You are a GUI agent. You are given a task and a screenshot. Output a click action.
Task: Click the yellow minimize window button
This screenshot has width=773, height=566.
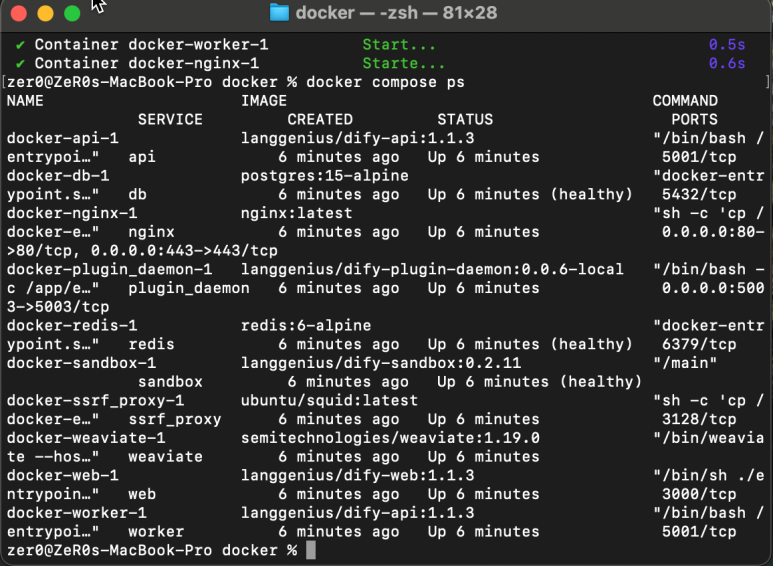(x=45, y=13)
